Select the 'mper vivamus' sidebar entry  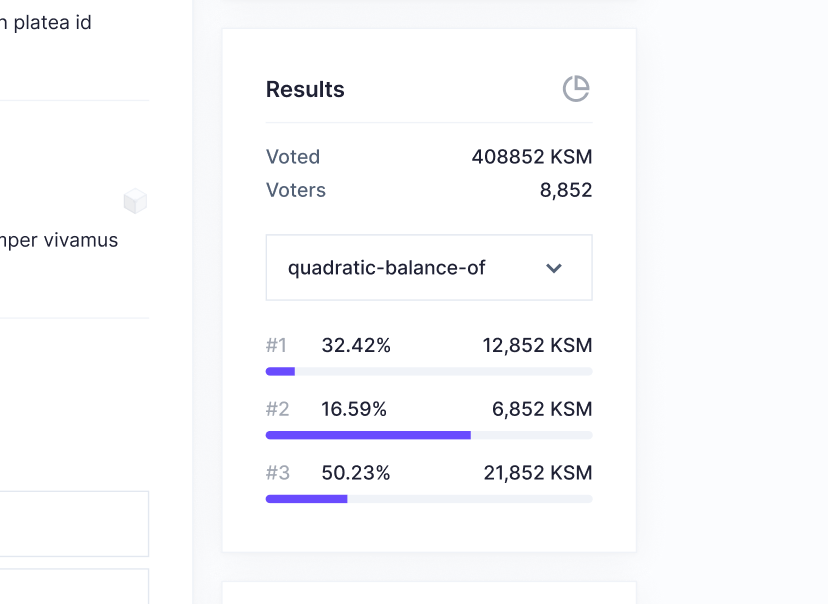click(x=60, y=240)
